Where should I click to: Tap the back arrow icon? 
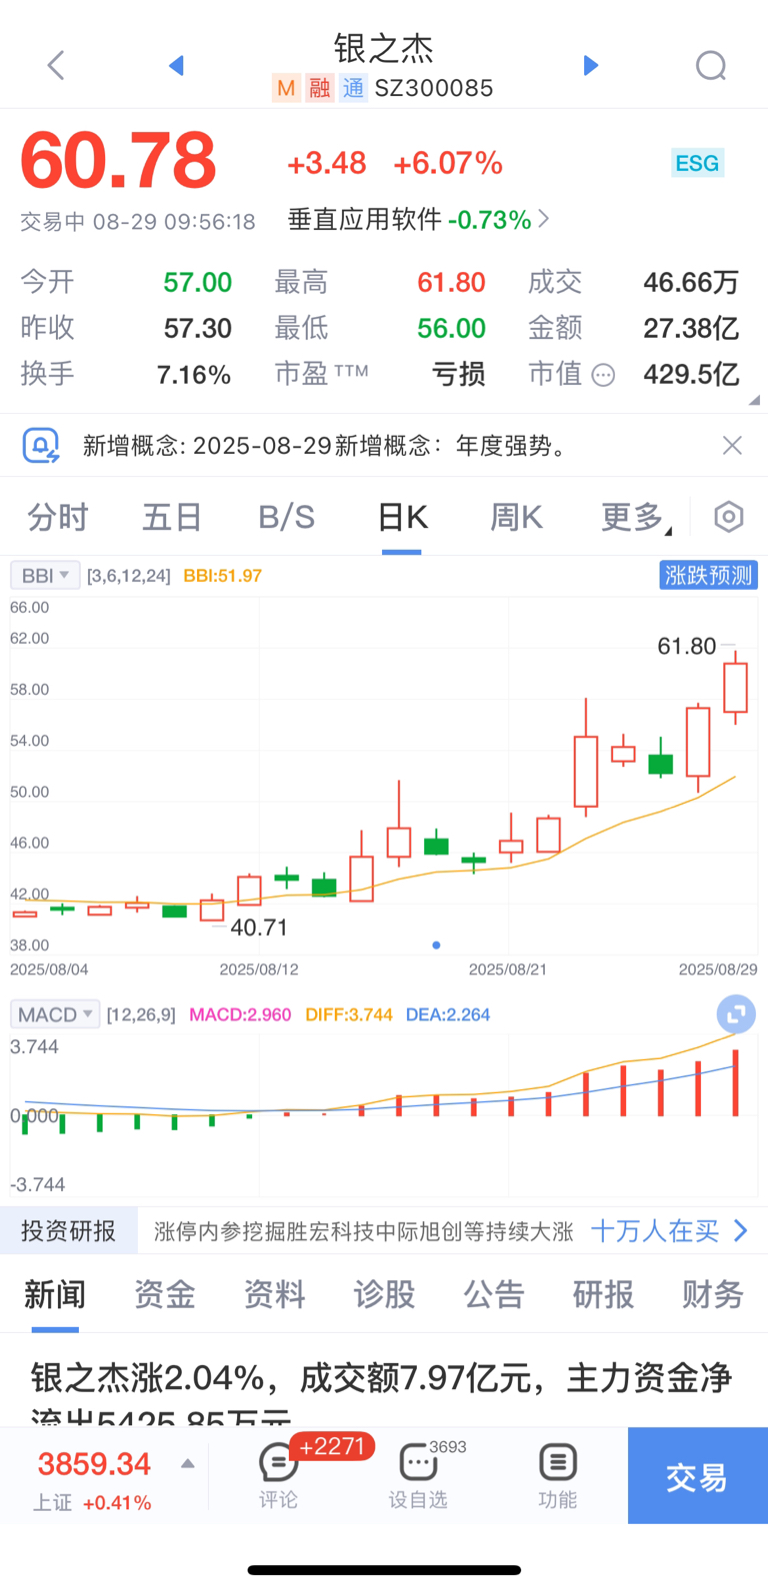[56, 66]
